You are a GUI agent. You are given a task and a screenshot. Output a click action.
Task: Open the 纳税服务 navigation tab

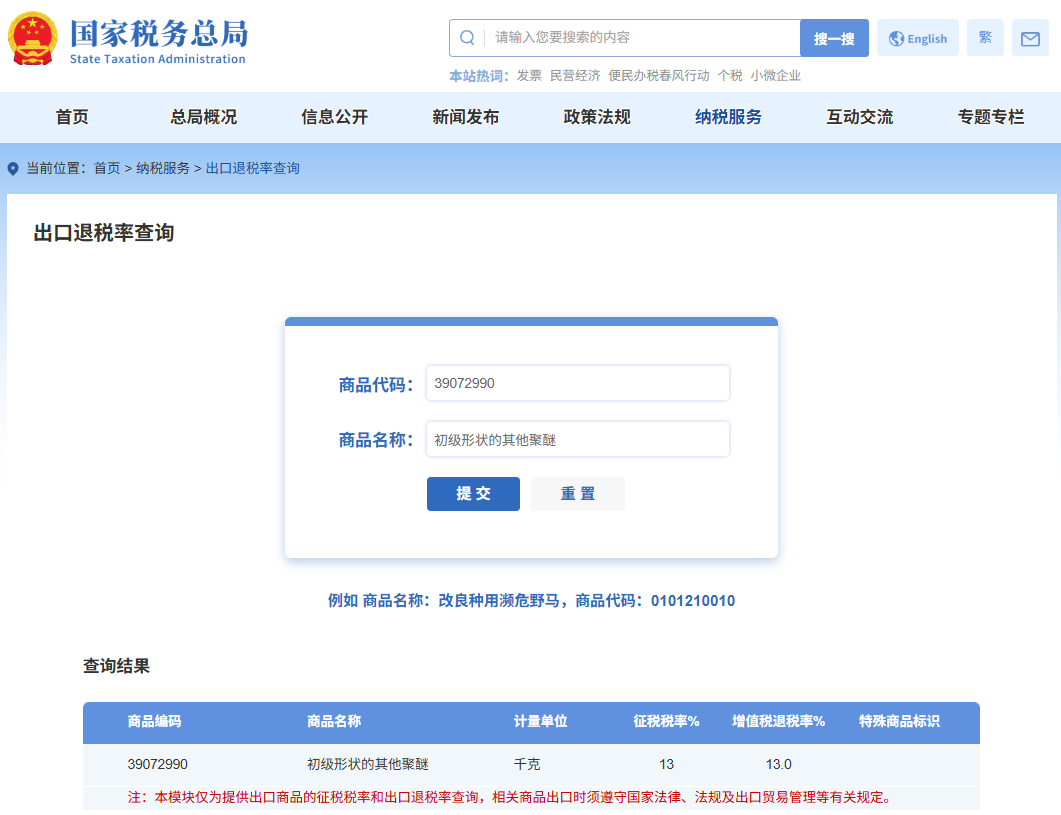tap(728, 117)
